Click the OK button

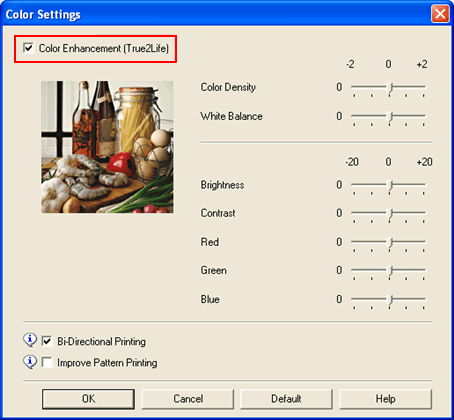(88, 399)
